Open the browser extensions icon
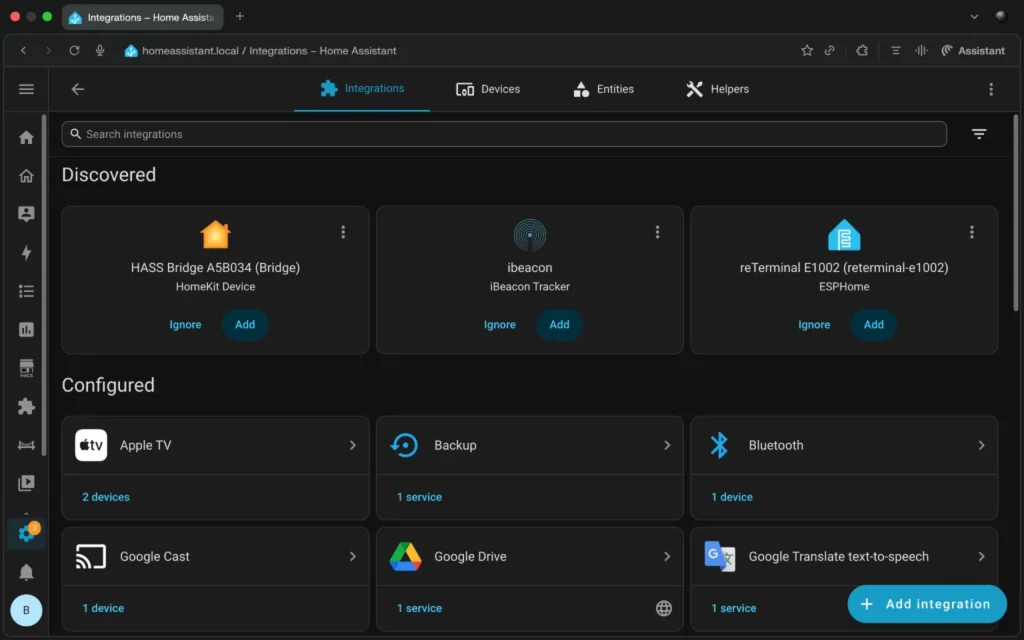Image resolution: width=1024 pixels, height=640 pixels. (x=862, y=50)
